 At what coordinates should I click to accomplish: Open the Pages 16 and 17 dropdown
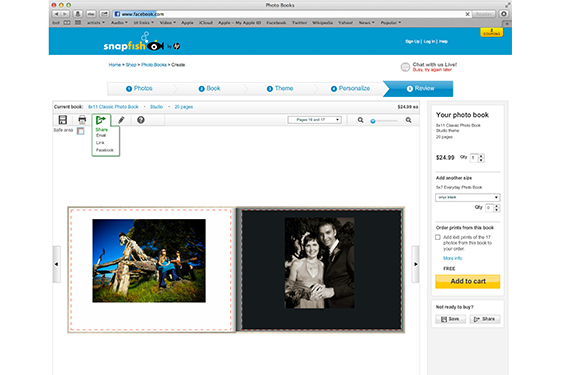point(314,120)
